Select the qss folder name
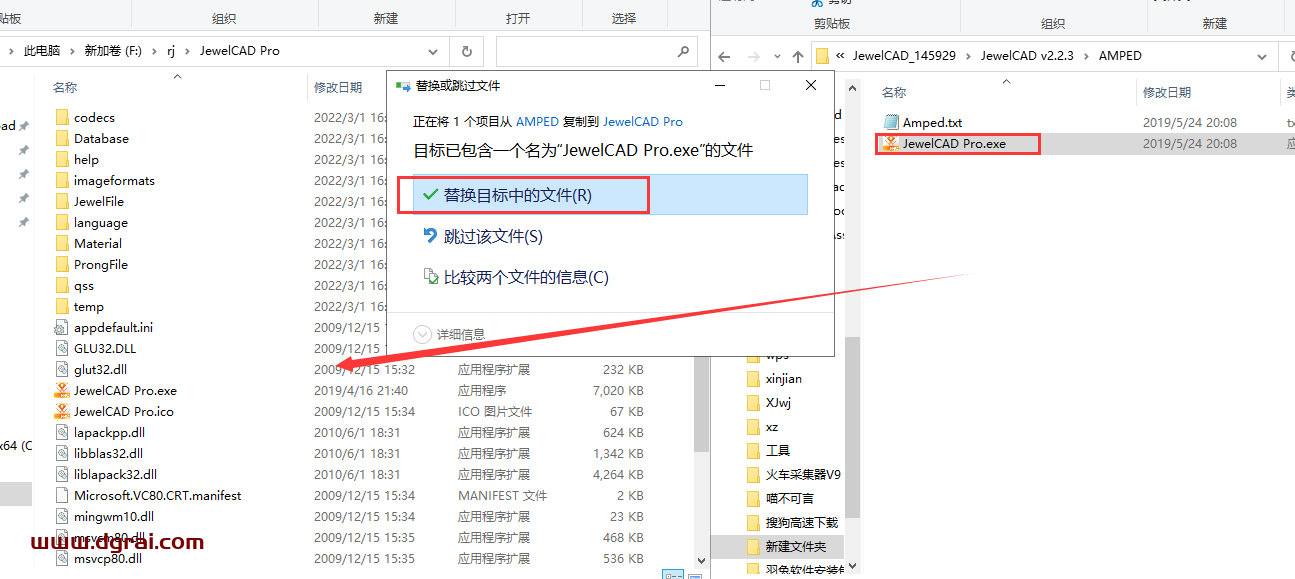Viewport: 1295px width, 579px height. pos(84,285)
